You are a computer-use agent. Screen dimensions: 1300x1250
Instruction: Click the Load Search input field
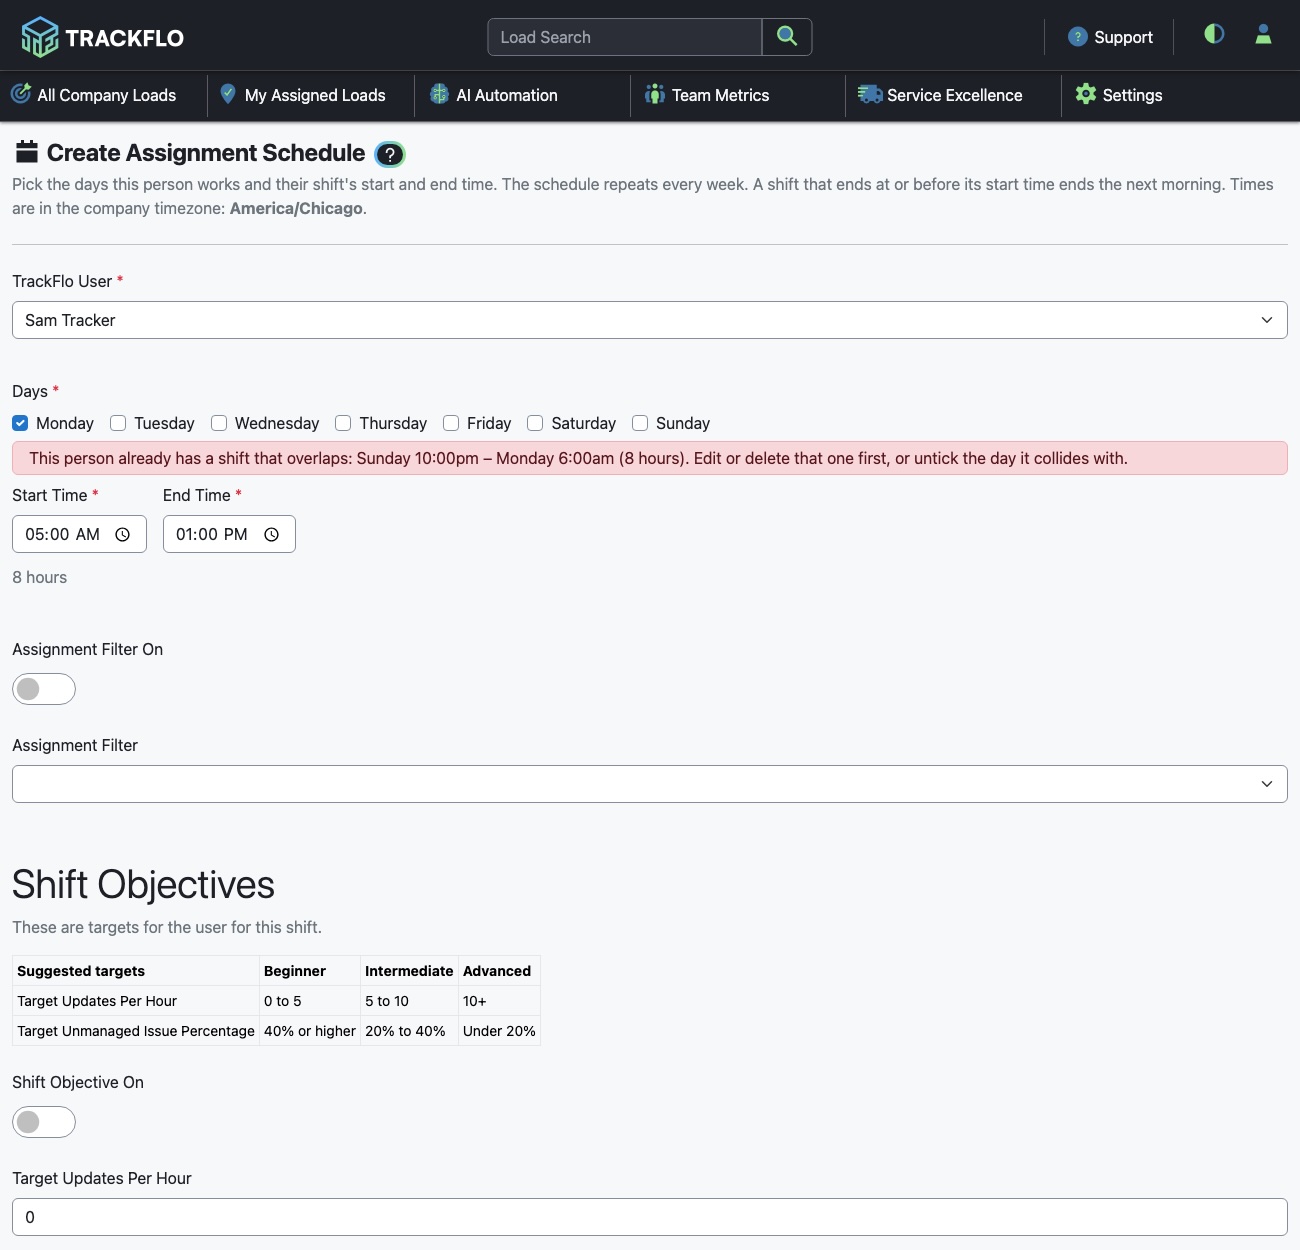coord(625,37)
